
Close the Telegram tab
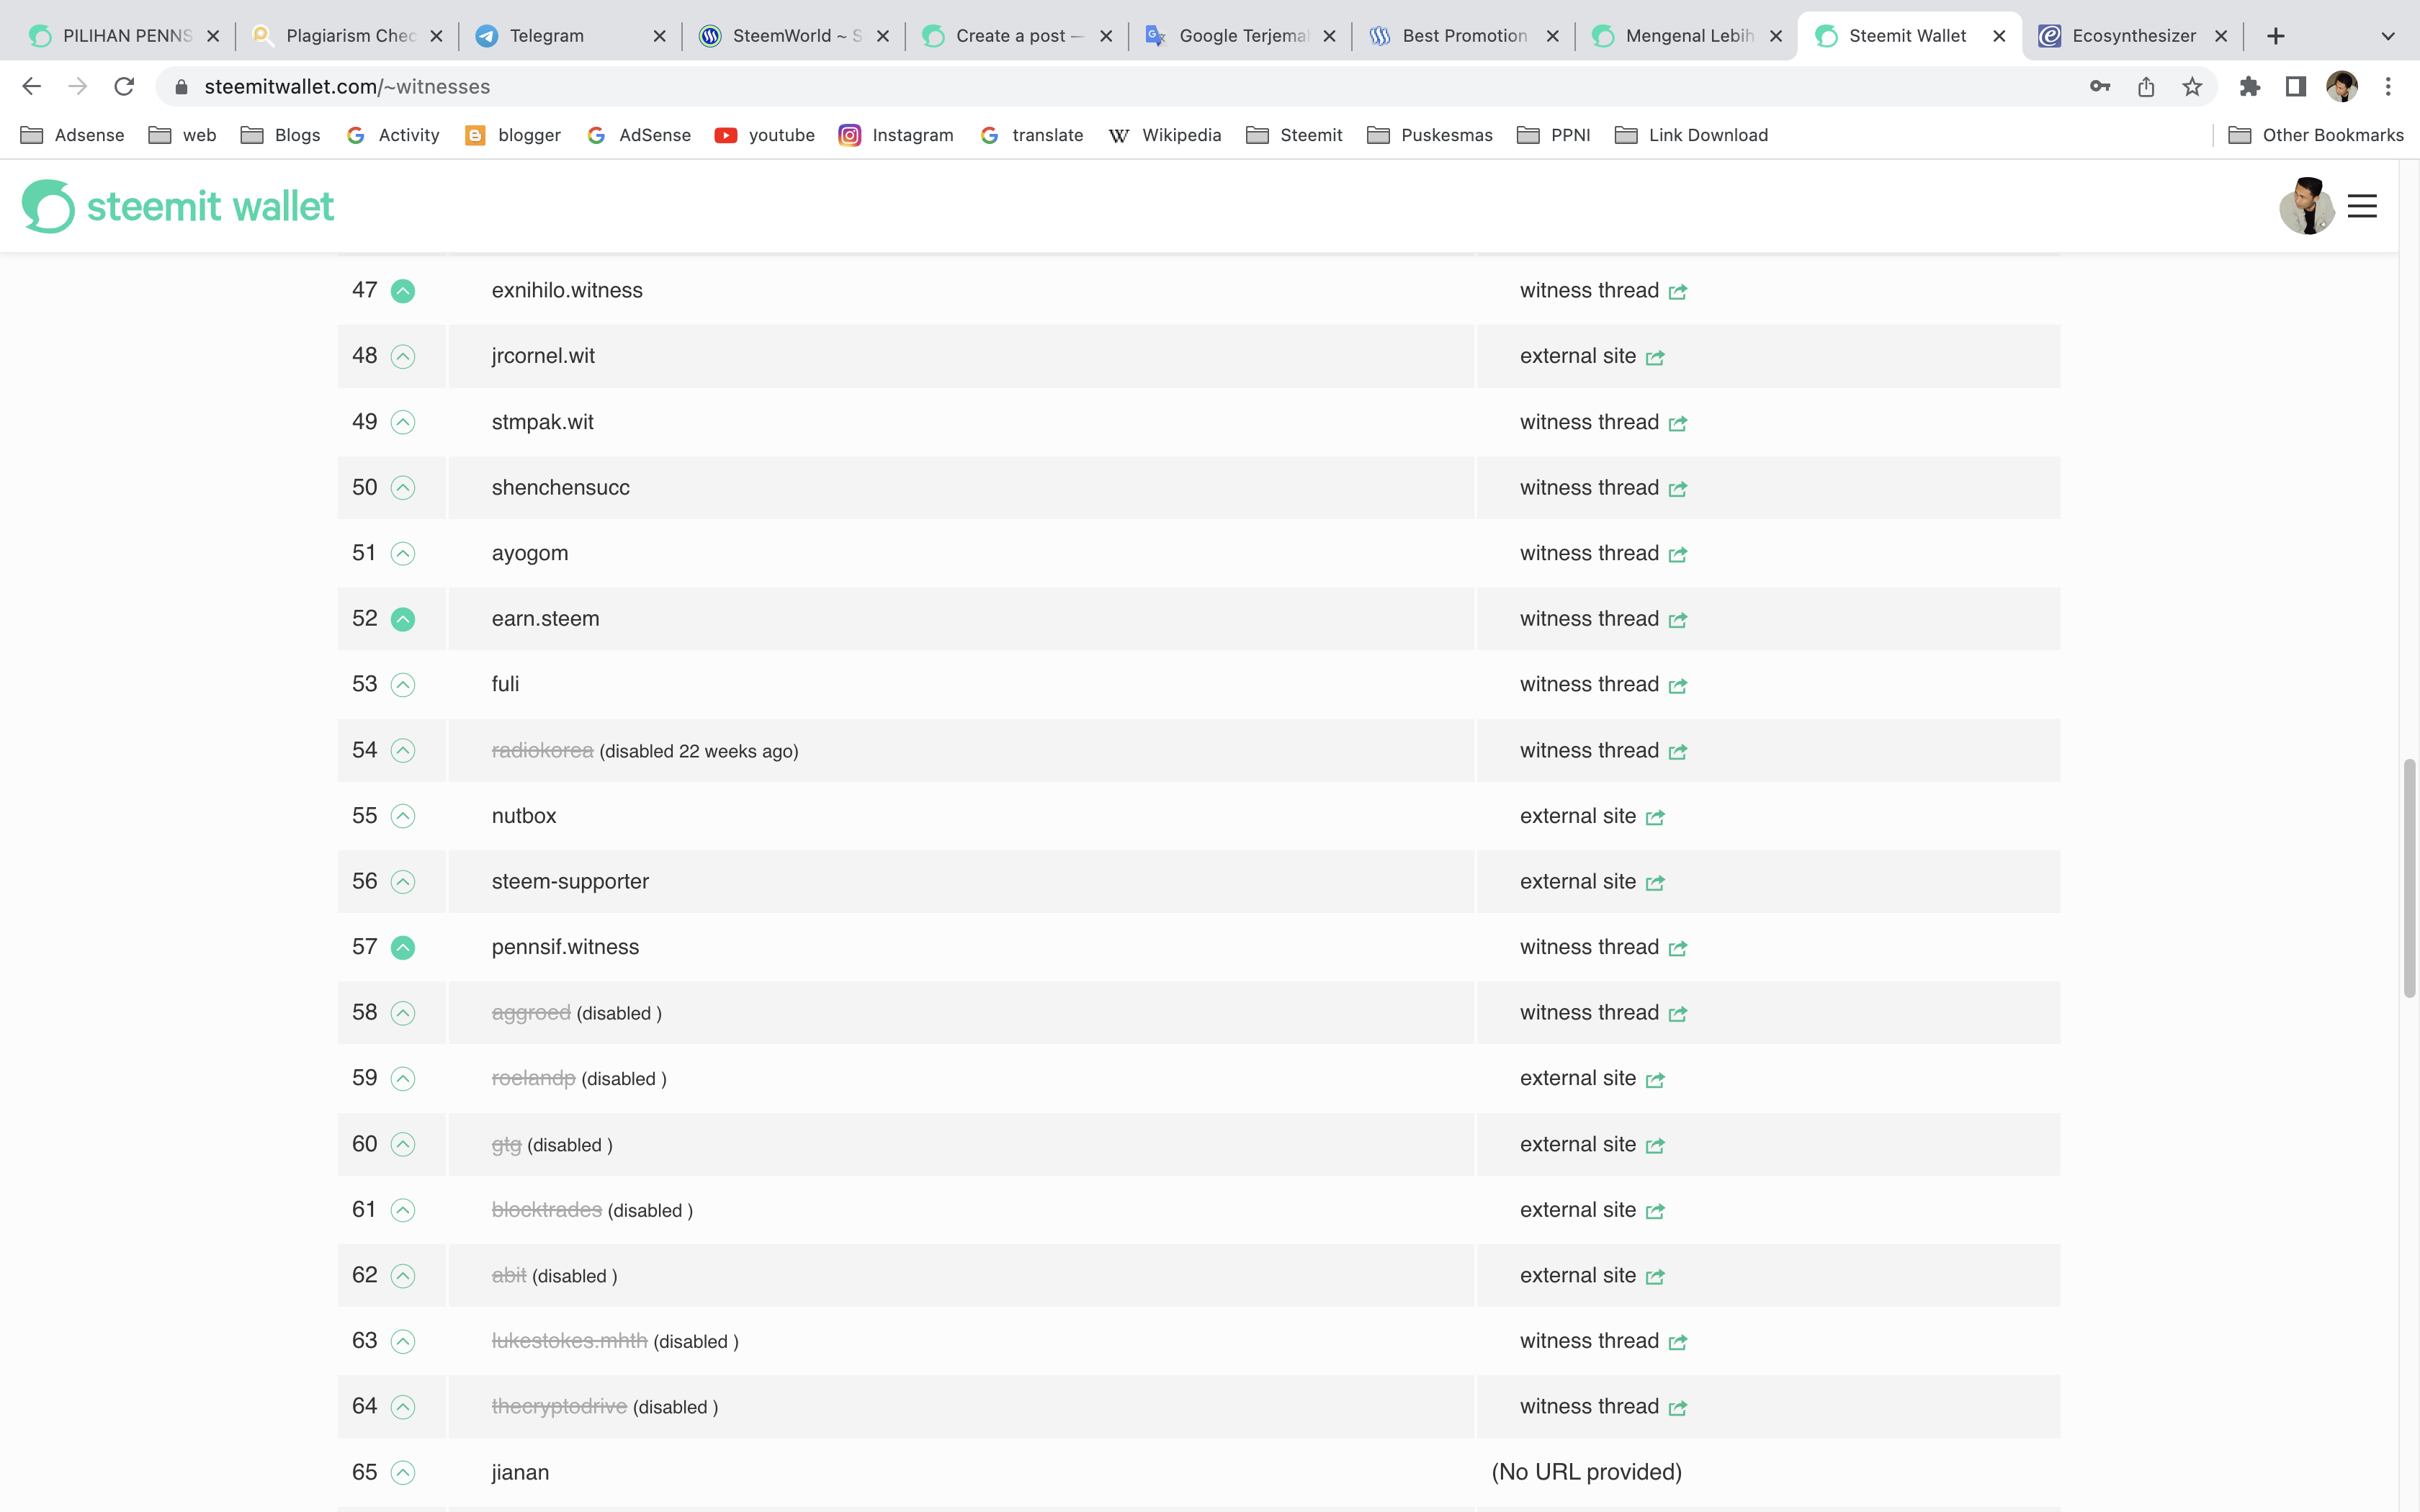coord(659,36)
